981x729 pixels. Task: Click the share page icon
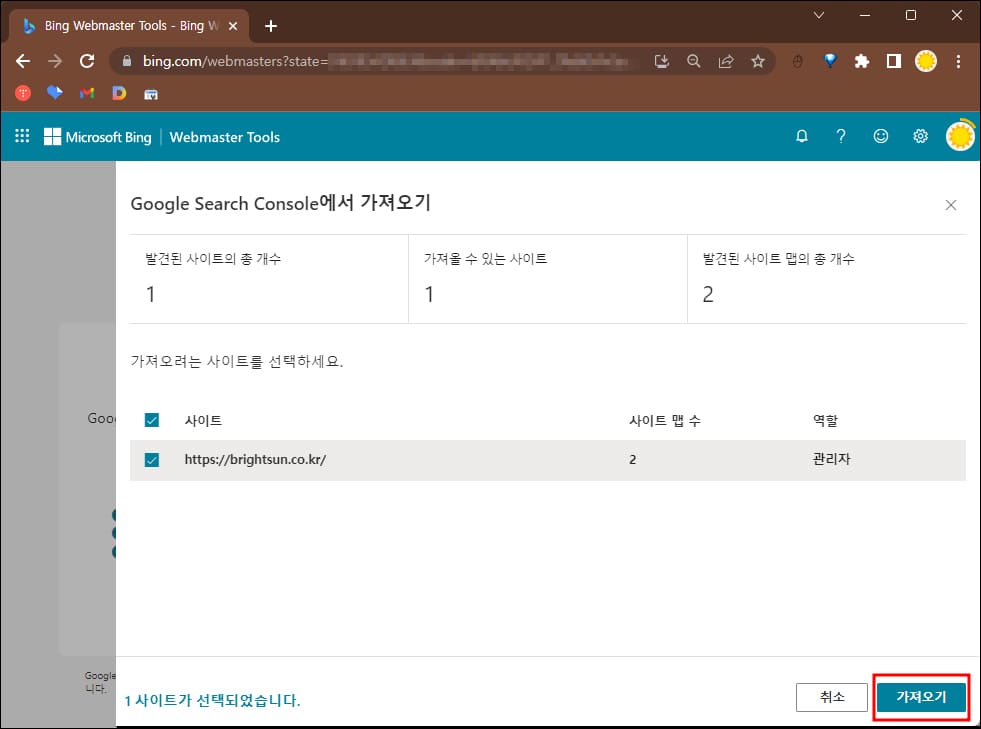(x=726, y=61)
